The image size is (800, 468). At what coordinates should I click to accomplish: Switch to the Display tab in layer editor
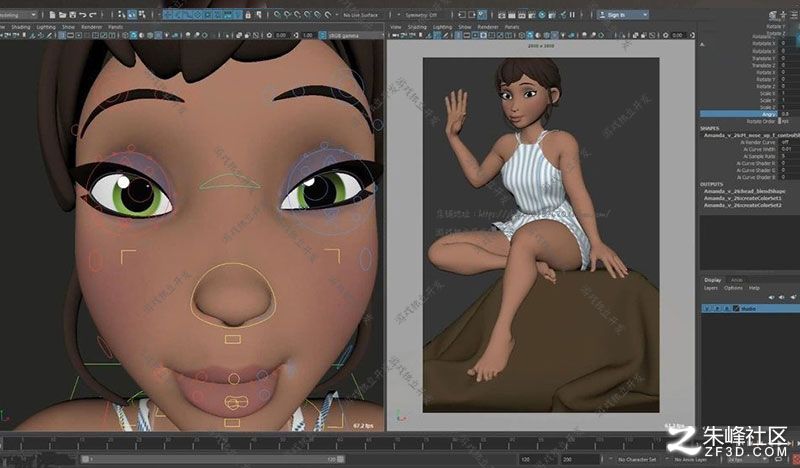713,280
